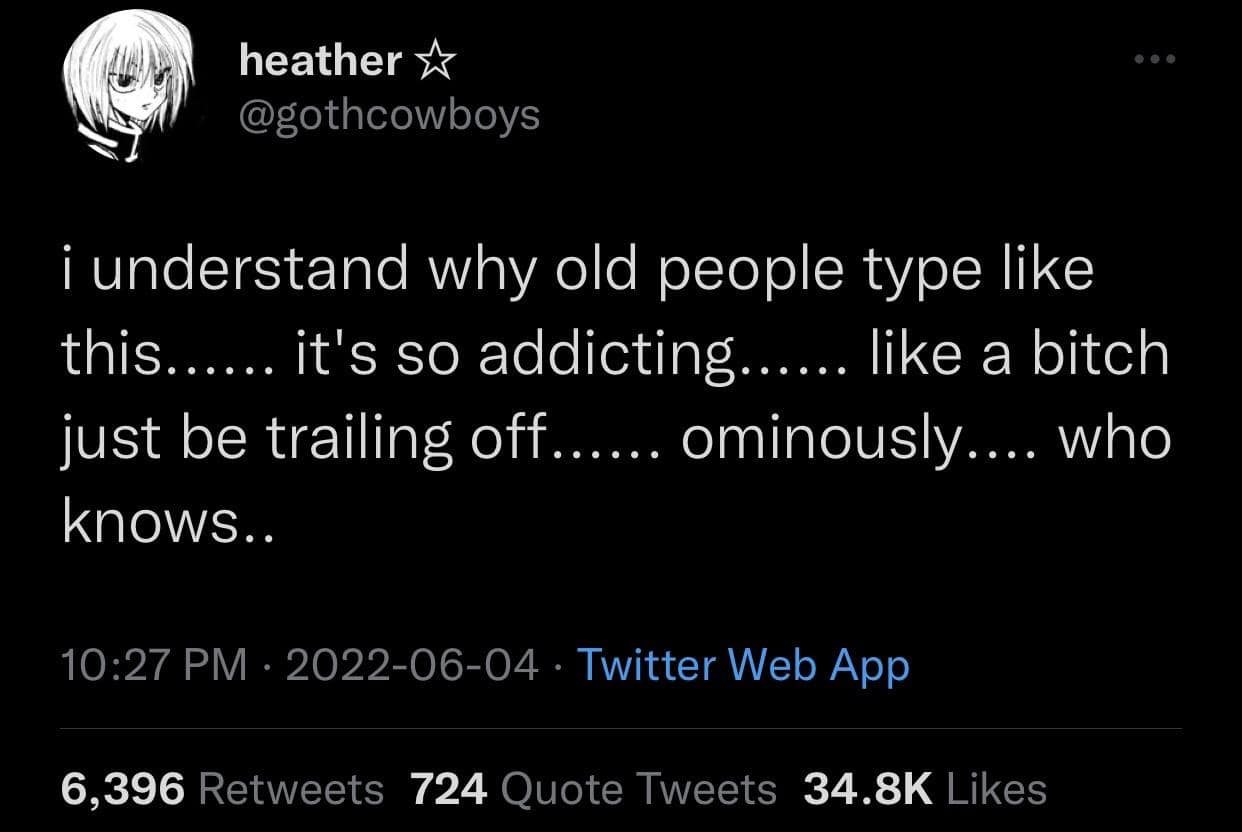Select the 2022-06-04 date
1242x832 pixels.
coord(412,664)
